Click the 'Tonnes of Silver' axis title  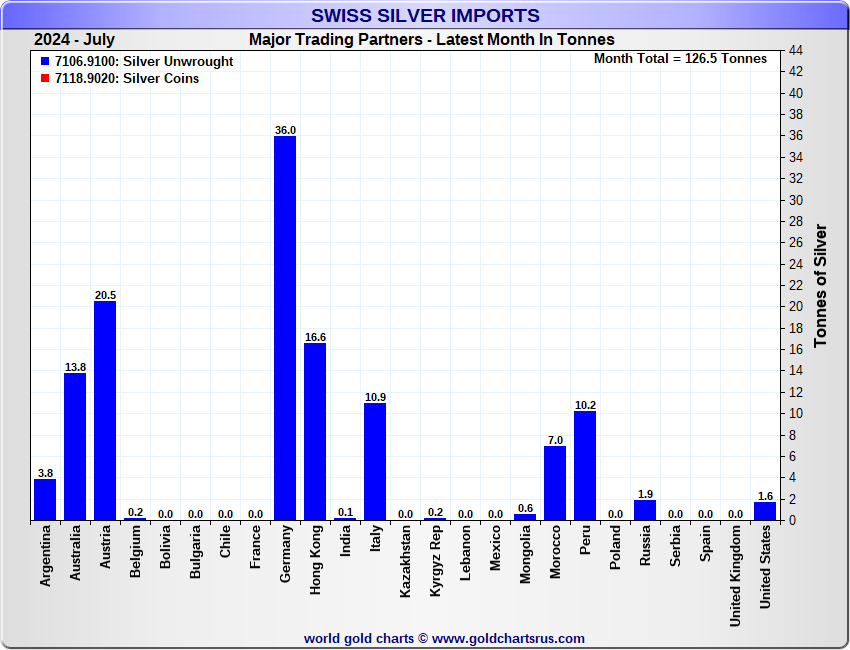pyautogui.click(x=820, y=286)
